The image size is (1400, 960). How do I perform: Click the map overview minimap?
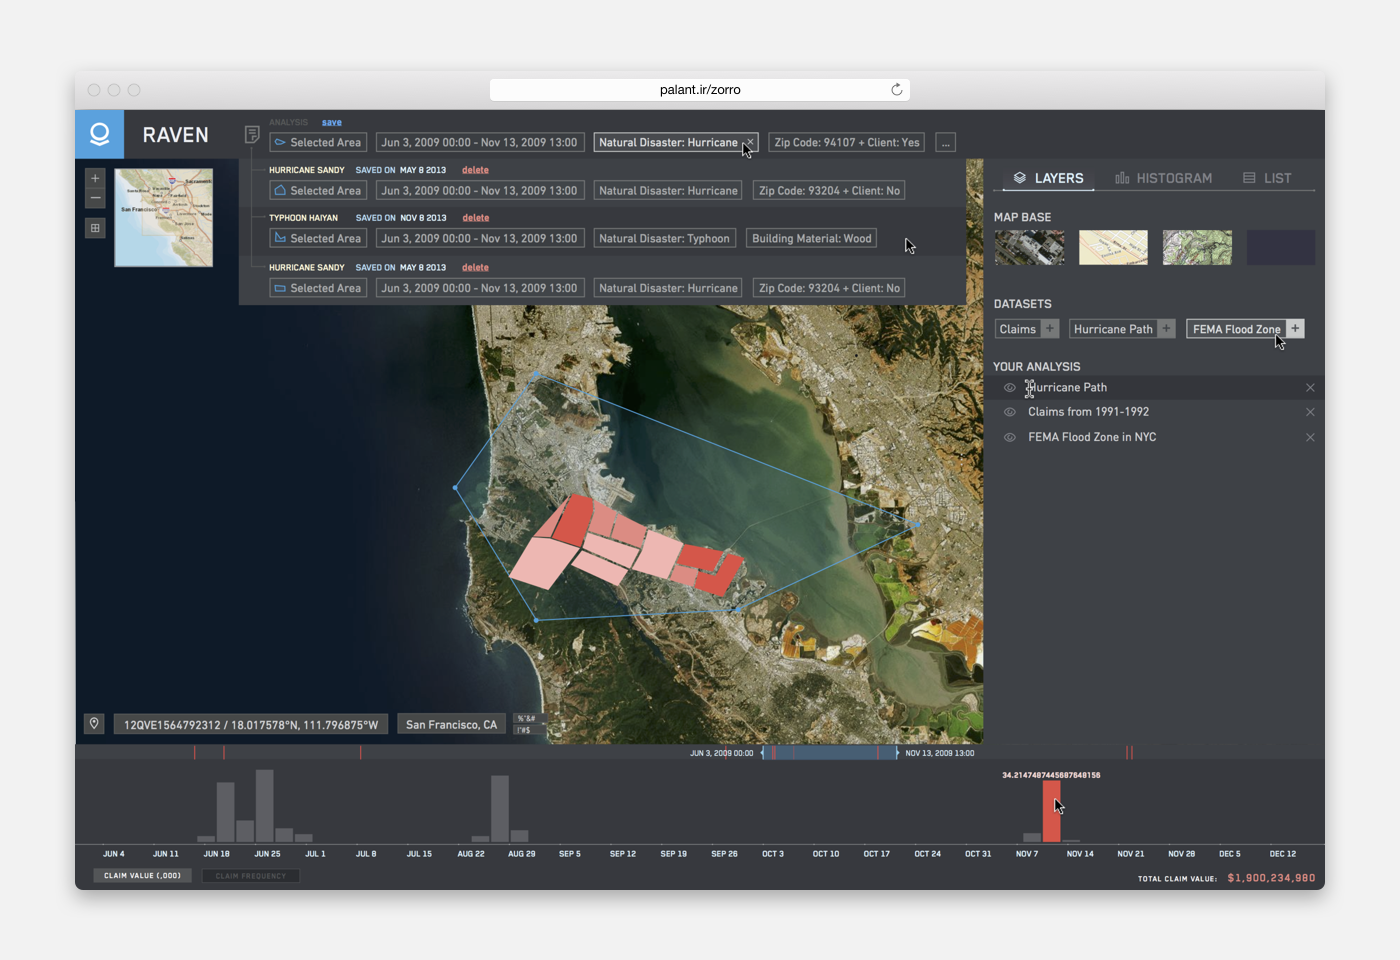tap(164, 217)
